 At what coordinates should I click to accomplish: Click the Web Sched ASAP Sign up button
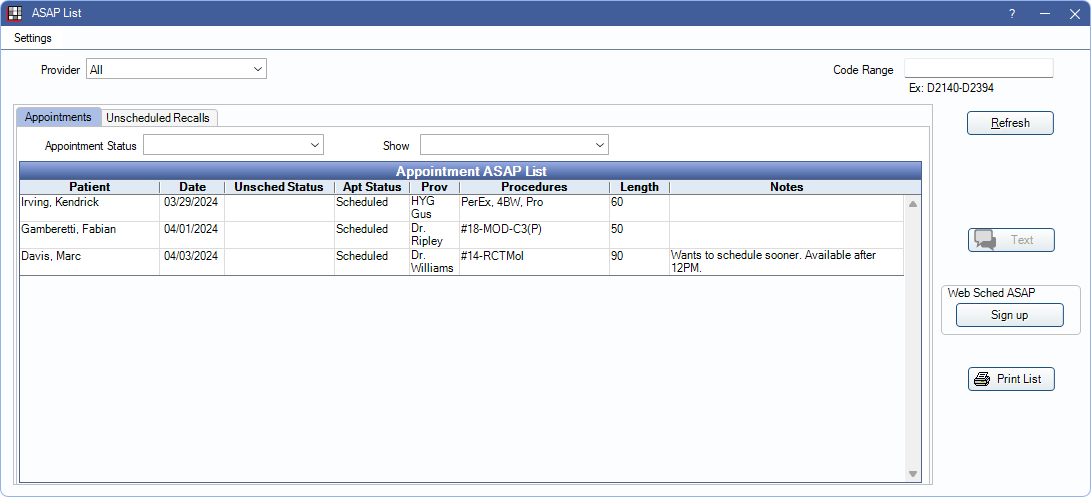(1009, 315)
